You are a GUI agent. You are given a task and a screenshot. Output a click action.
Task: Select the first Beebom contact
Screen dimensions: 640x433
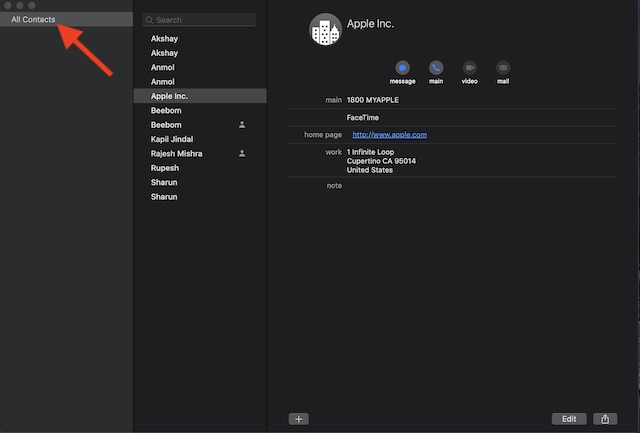click(200, 111)
